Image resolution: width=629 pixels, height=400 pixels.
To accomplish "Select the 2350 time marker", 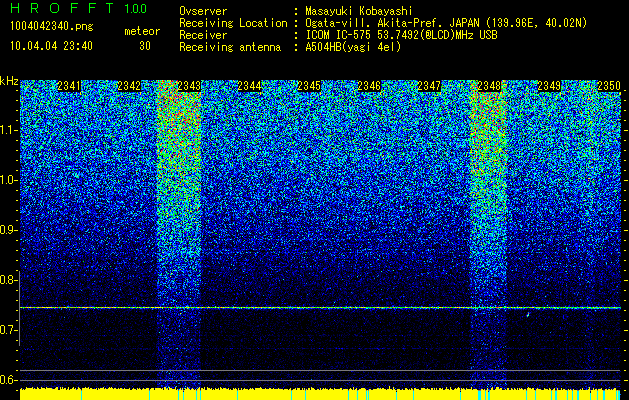I will click(609, 86).
